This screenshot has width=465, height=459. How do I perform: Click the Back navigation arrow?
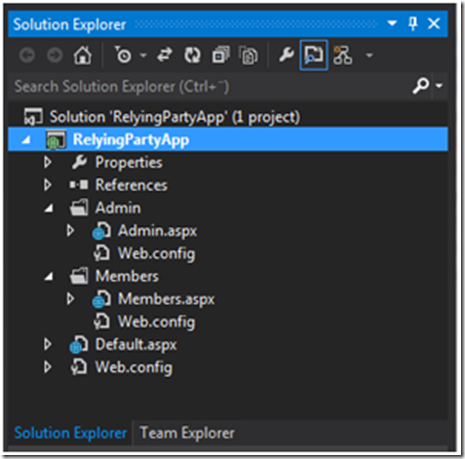point(27,55)
